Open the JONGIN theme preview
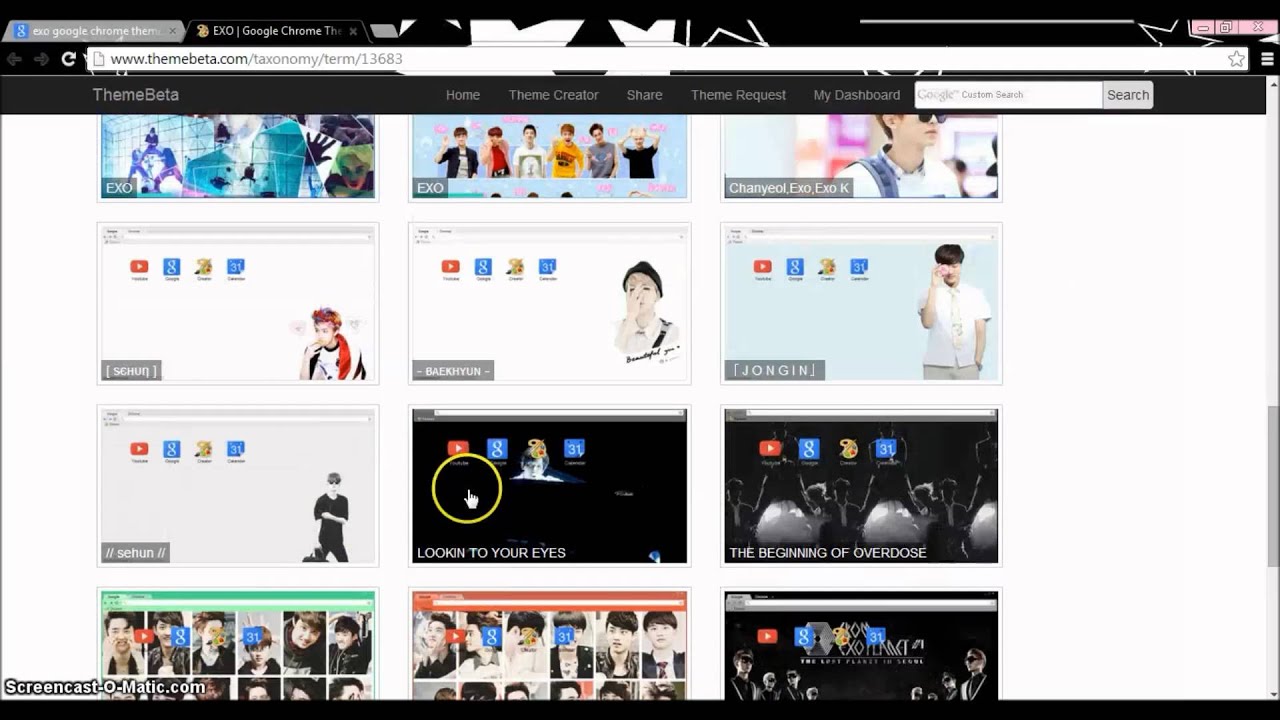This screenshot has width=1280, height=720. (861, 303)
